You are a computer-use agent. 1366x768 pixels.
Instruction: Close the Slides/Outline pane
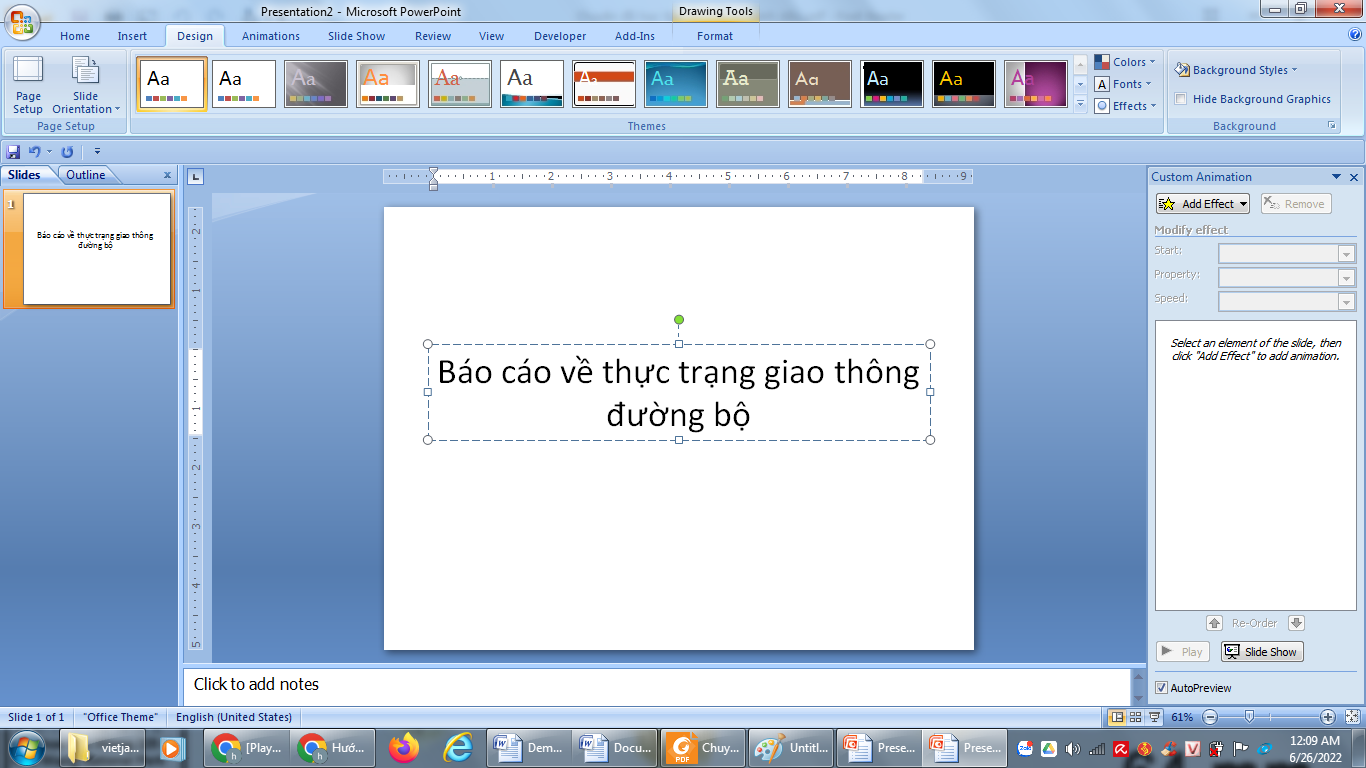pos(167,175)
